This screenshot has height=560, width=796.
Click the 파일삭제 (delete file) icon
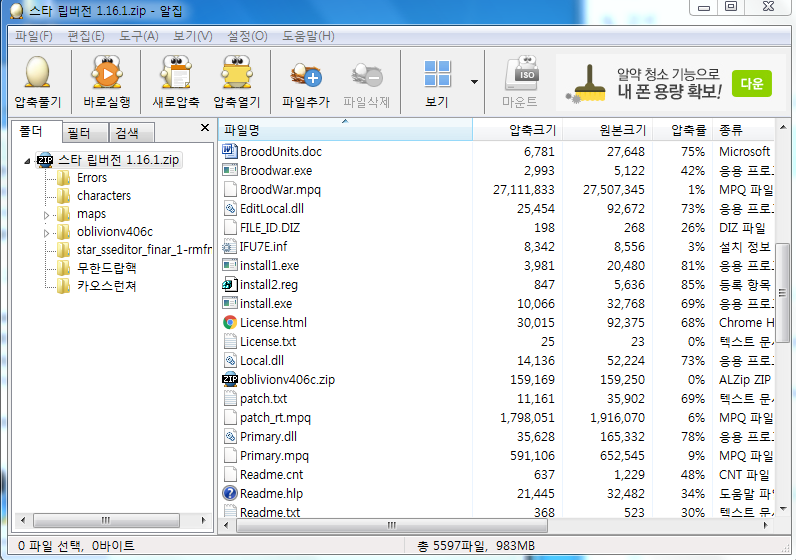point(367,75)
